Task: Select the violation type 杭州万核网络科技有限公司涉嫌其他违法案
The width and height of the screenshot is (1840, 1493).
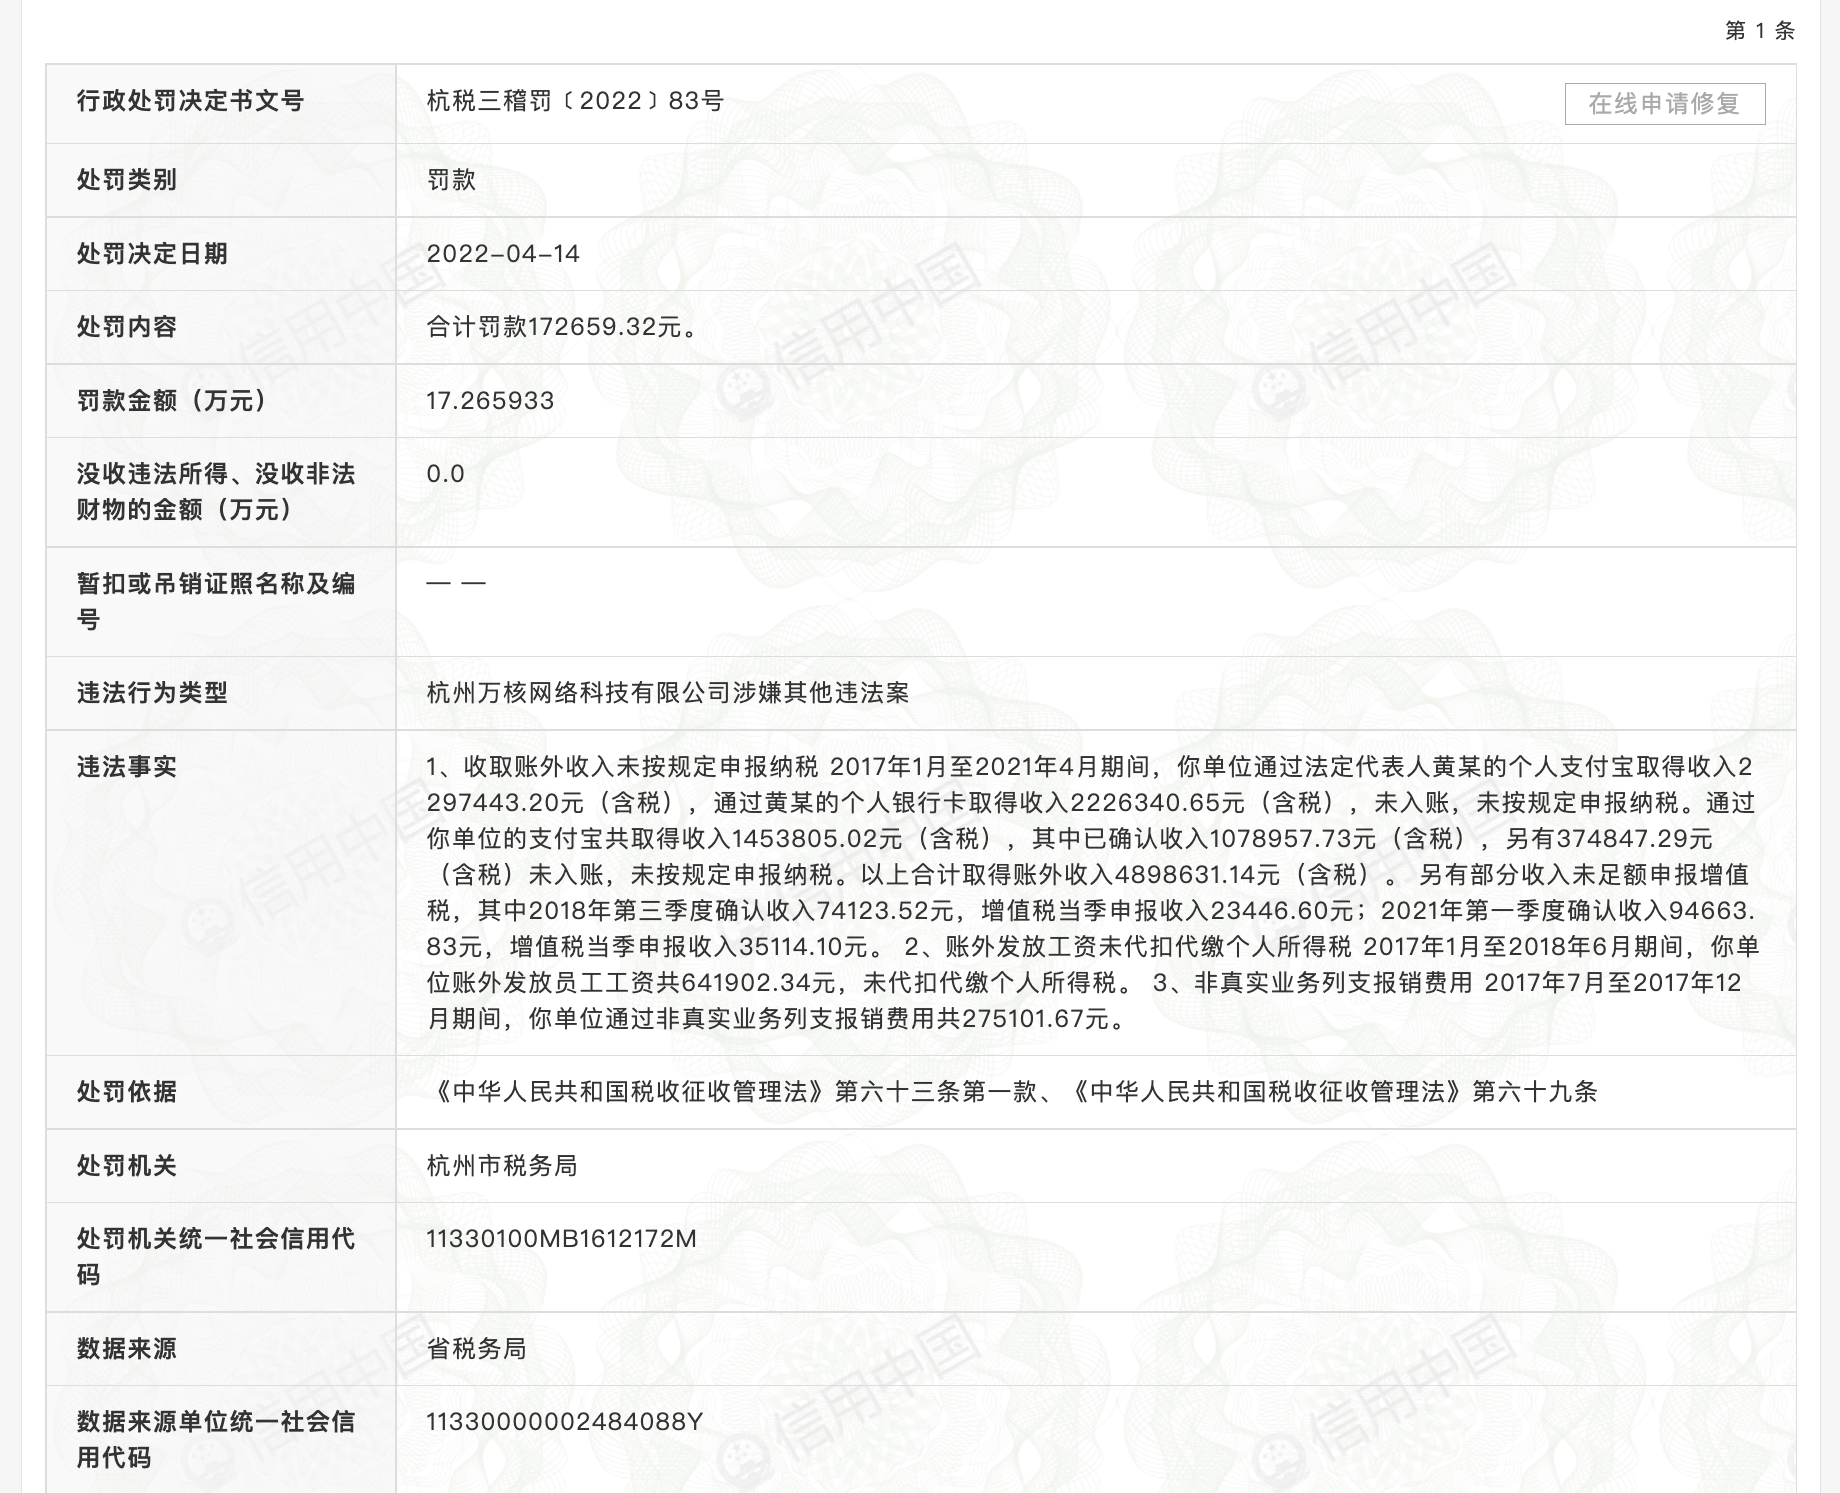Action: tap(668, 693)
